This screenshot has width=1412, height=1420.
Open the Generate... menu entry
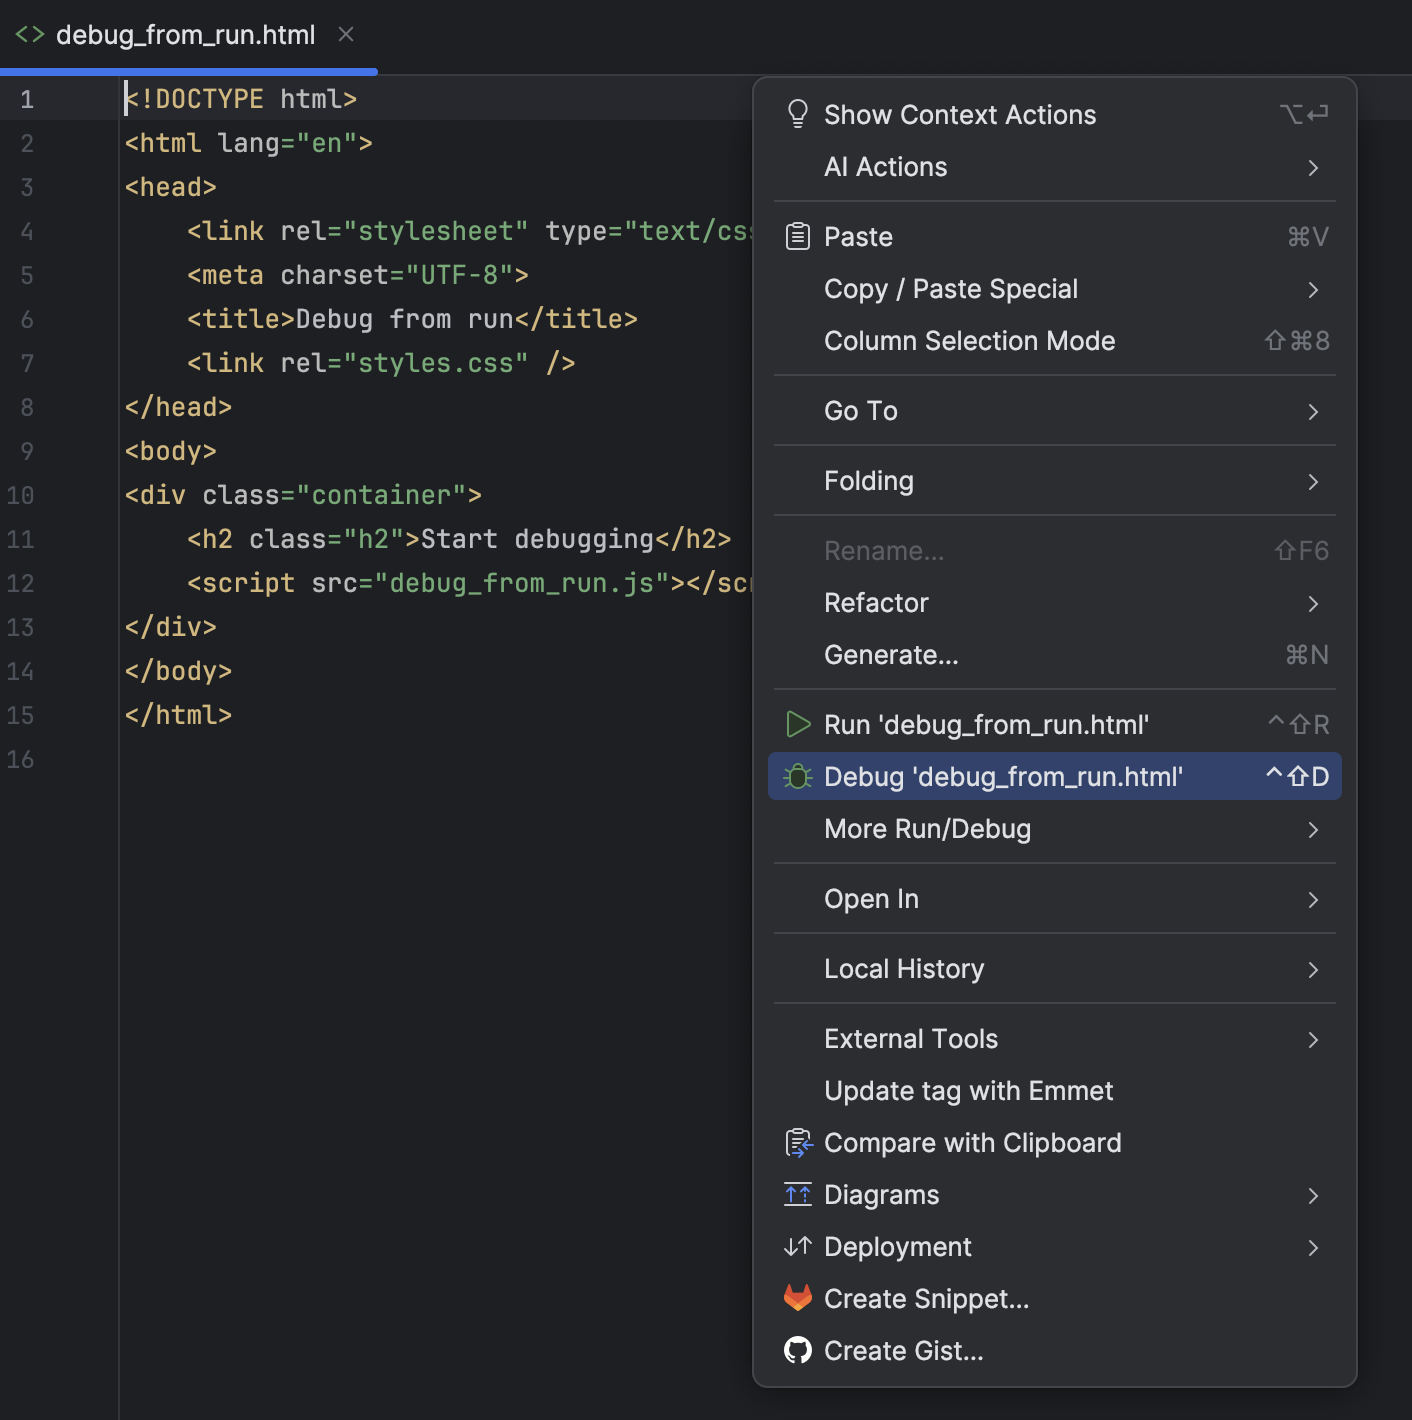coord(1054,655)
